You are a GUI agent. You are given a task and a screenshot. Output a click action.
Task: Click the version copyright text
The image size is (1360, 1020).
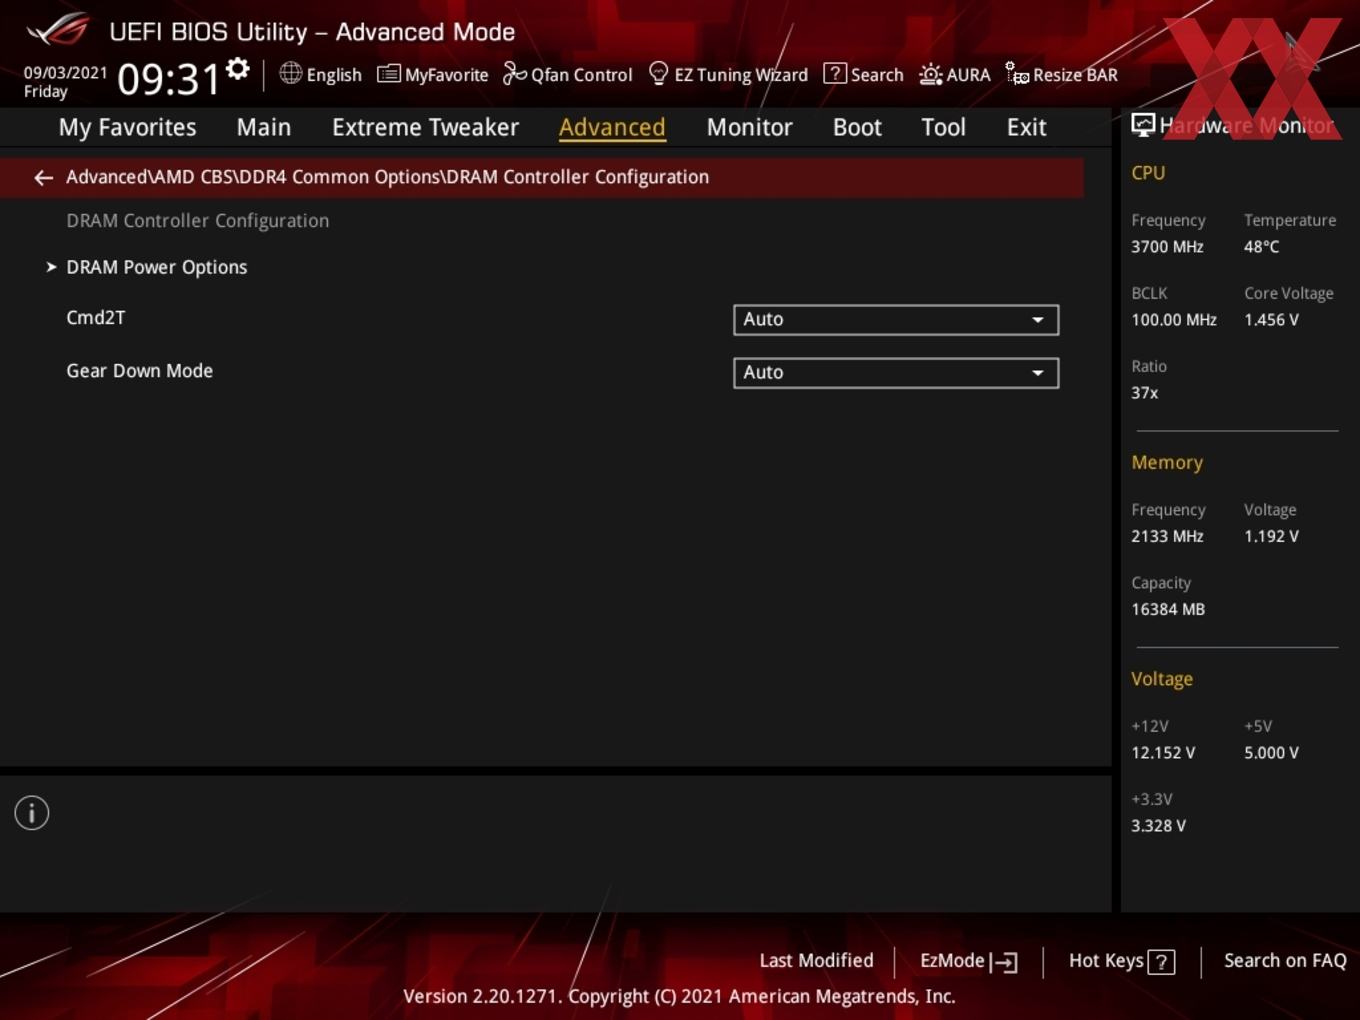coord(679,996)
